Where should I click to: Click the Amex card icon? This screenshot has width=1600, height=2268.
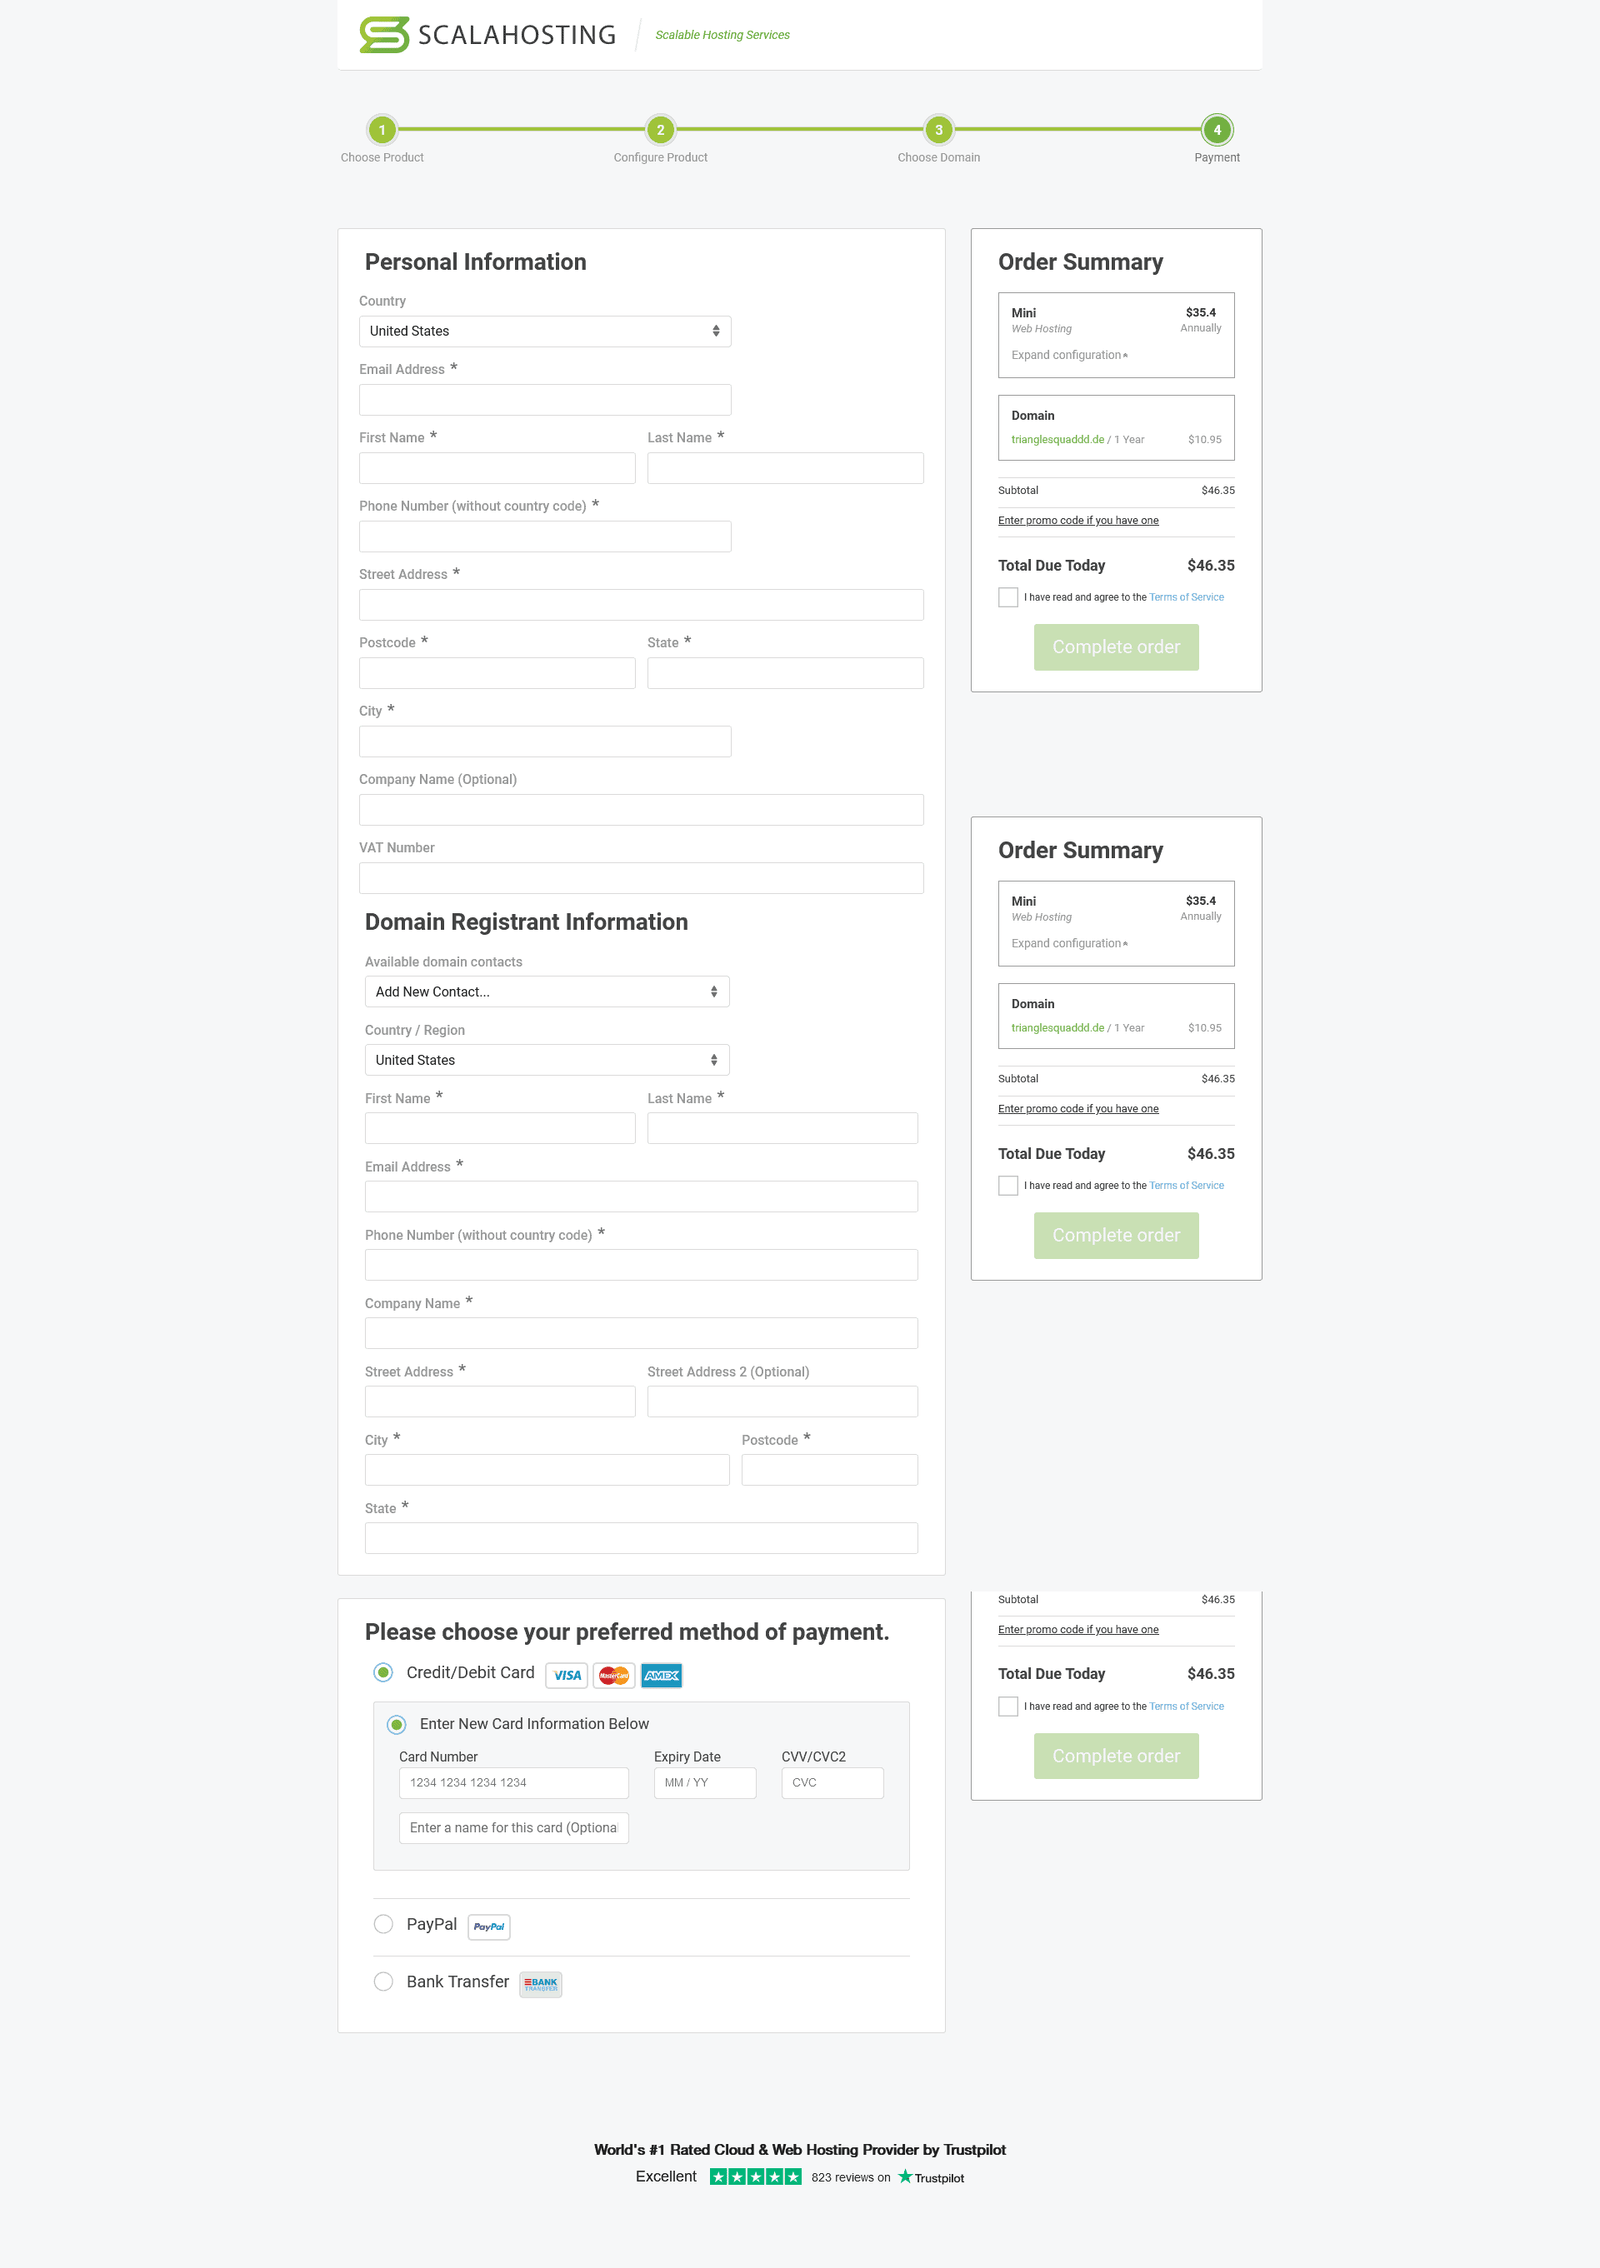click(661, 1675)
